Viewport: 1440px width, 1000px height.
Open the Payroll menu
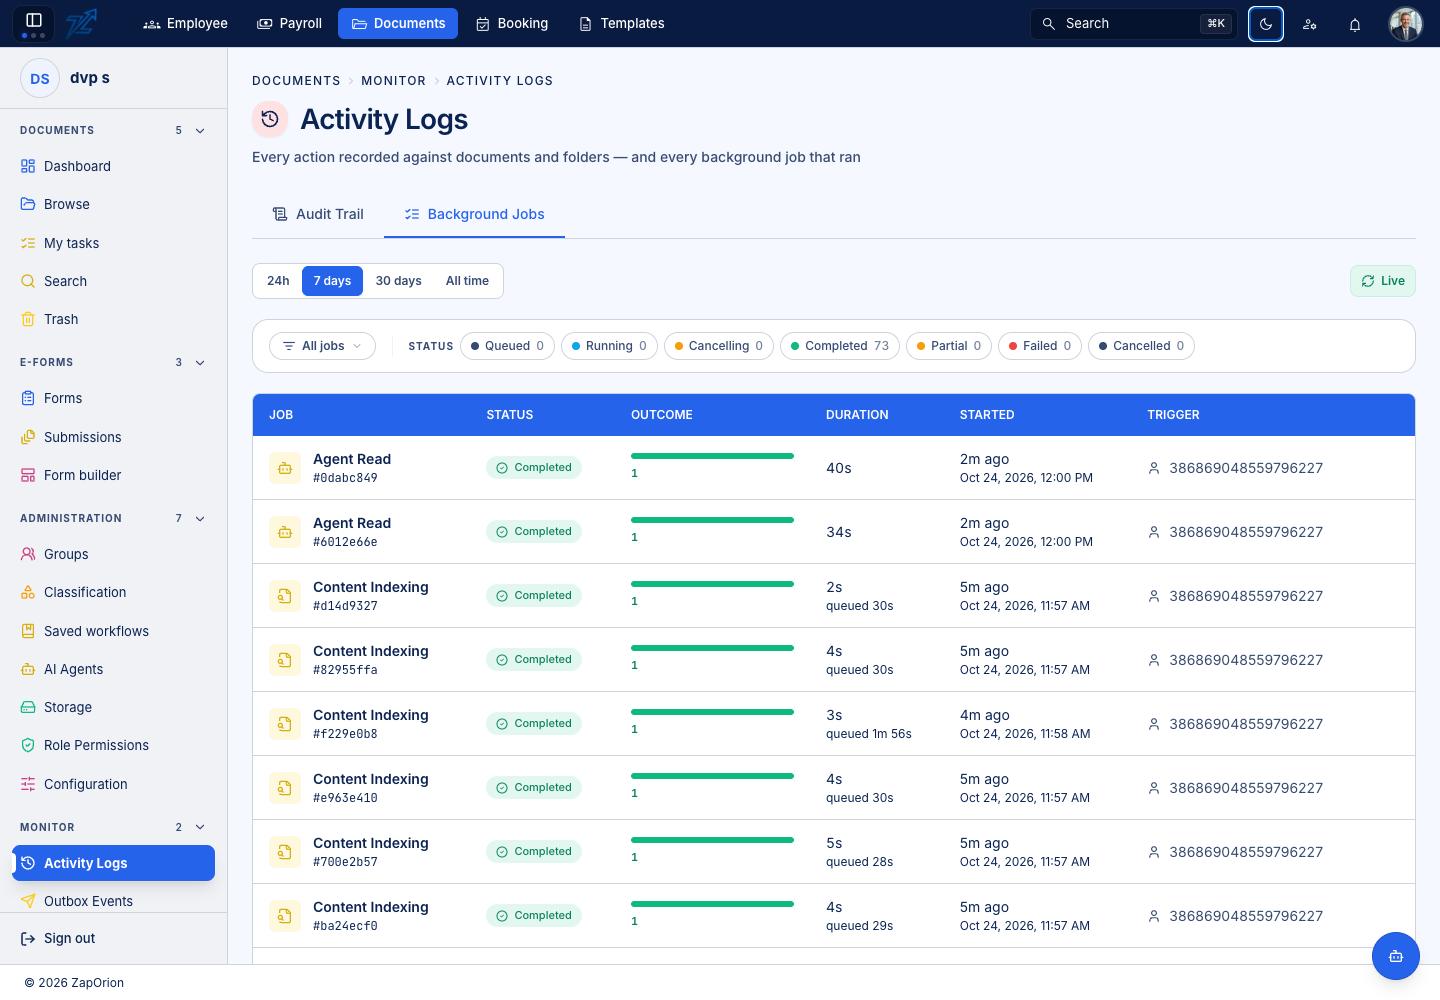point(290,23)
